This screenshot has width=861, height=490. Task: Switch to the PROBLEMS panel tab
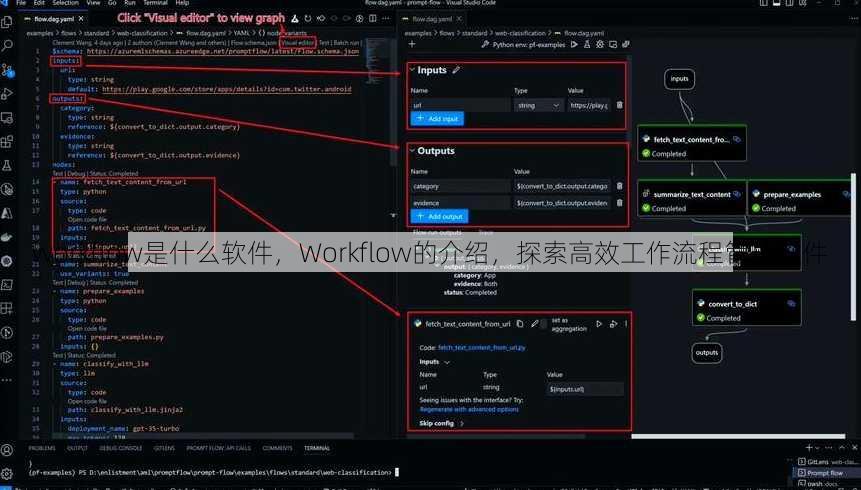pos(42,448)
